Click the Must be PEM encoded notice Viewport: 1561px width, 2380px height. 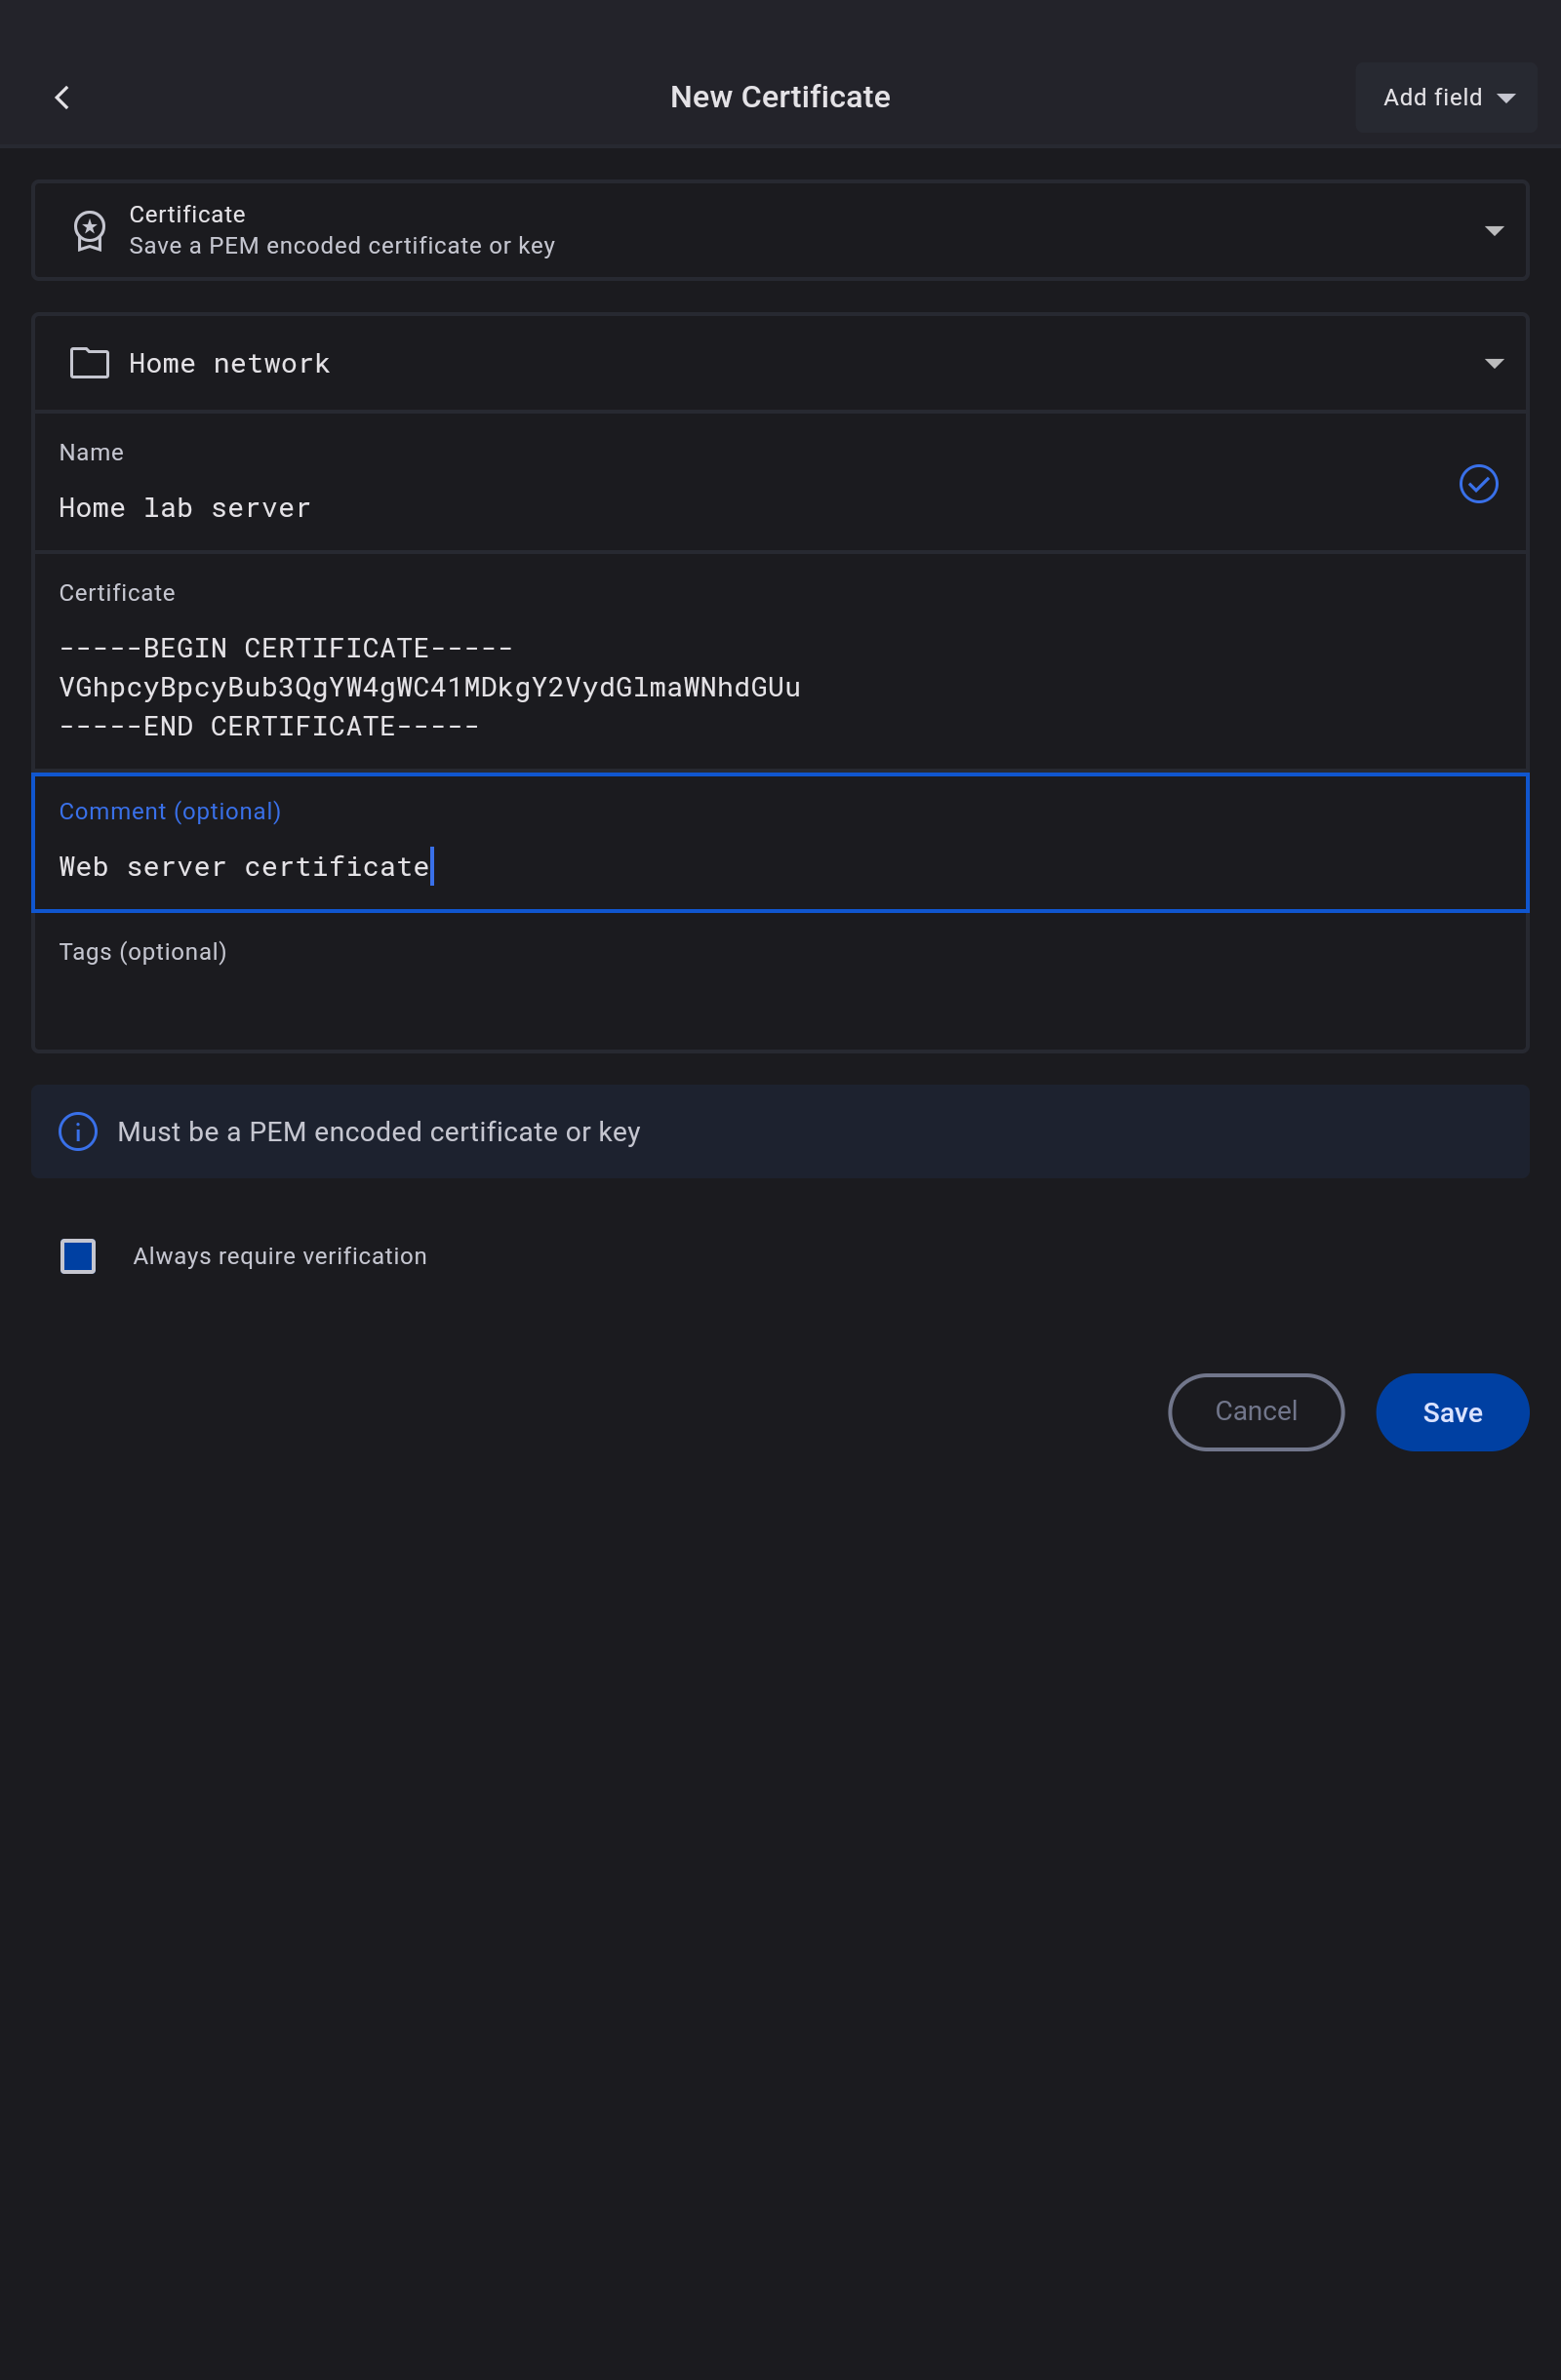tap(379, 1132)
